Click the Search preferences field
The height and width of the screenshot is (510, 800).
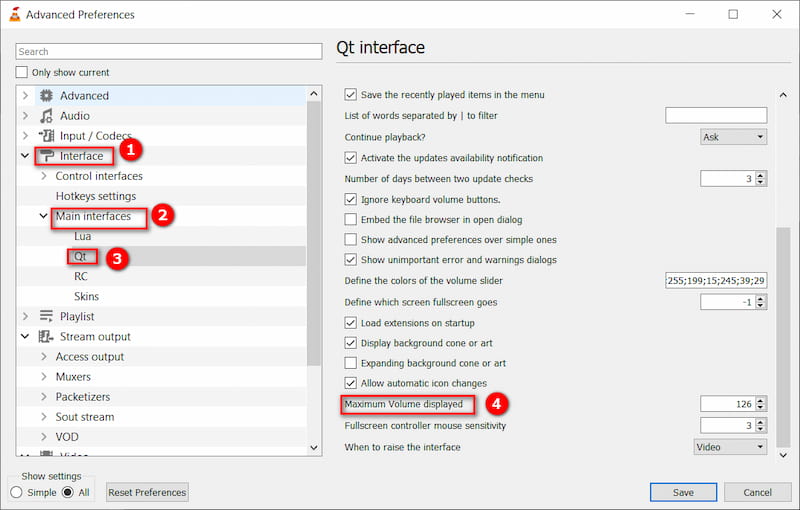pyautogui.click(x=168, y=51)
